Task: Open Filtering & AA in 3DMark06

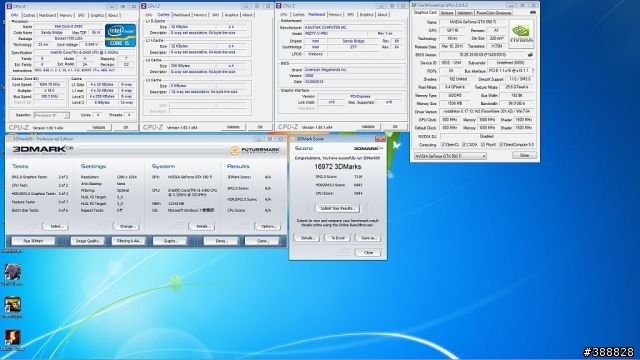Action: 129,241
